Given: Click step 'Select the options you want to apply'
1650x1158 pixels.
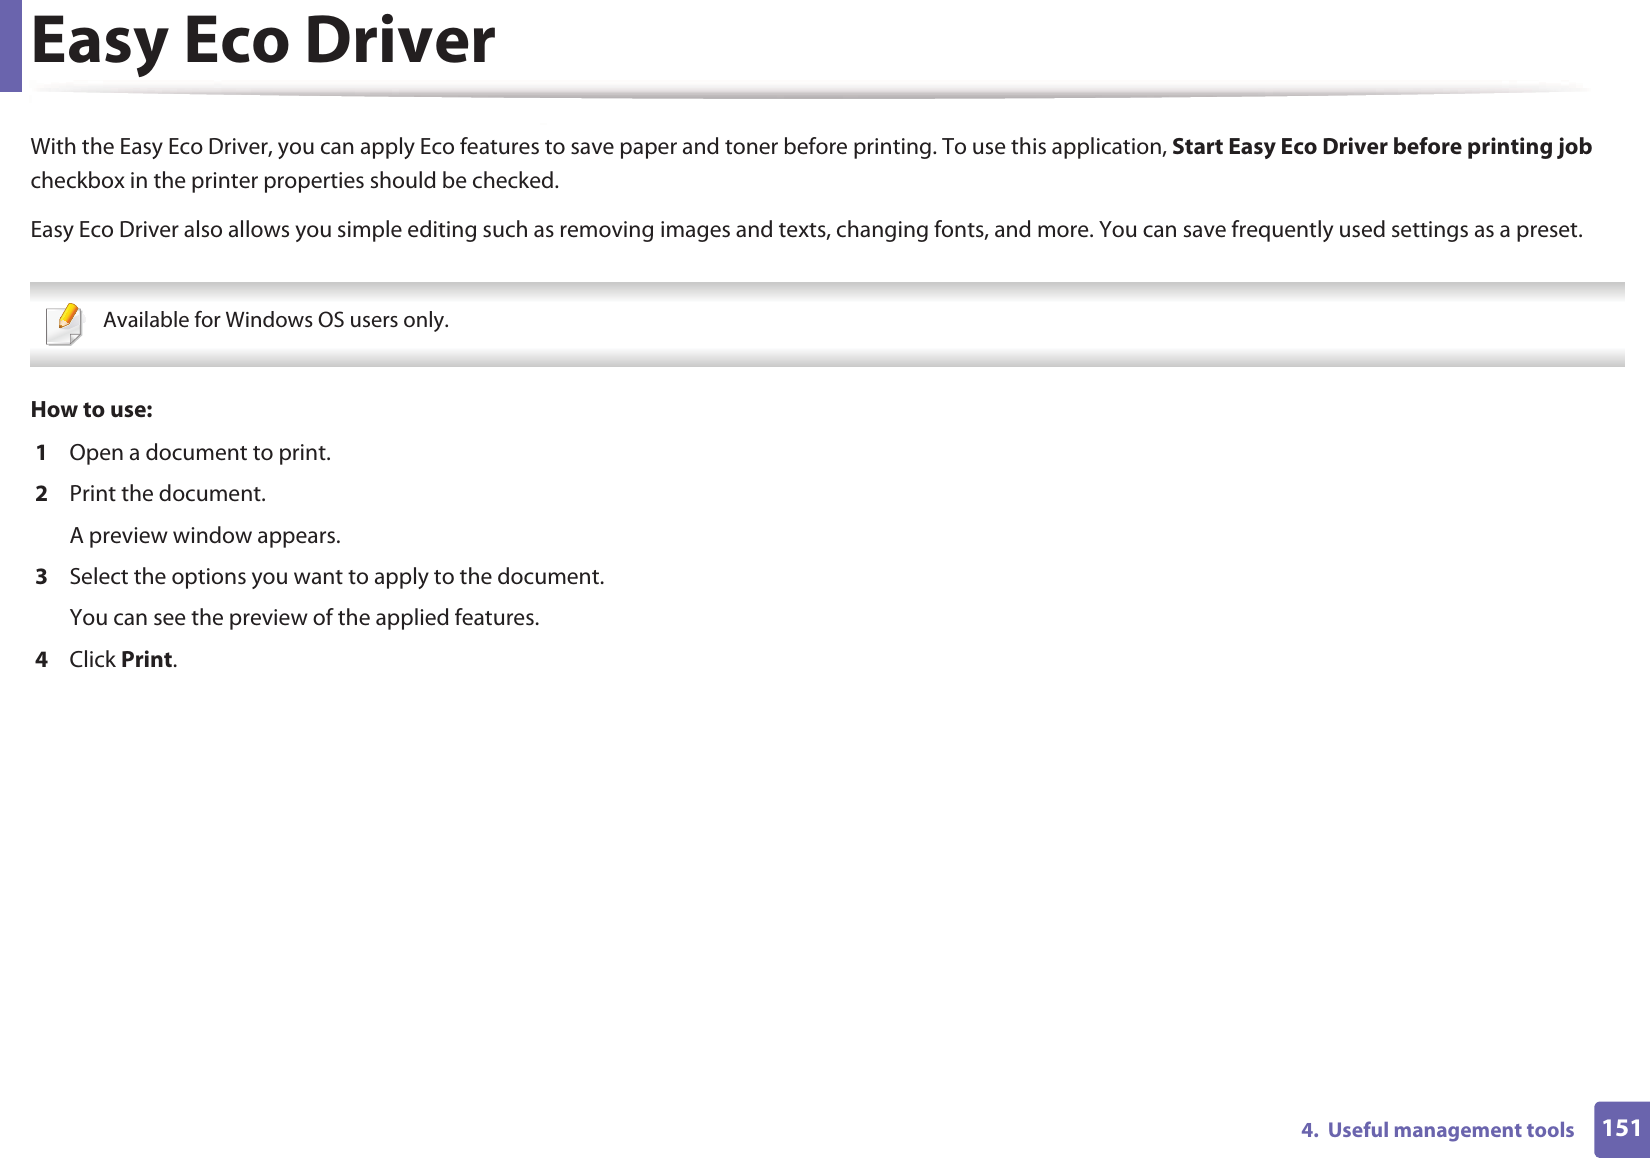Looking at the screenshot, I should pyautogui.click(x=337, y=577).
